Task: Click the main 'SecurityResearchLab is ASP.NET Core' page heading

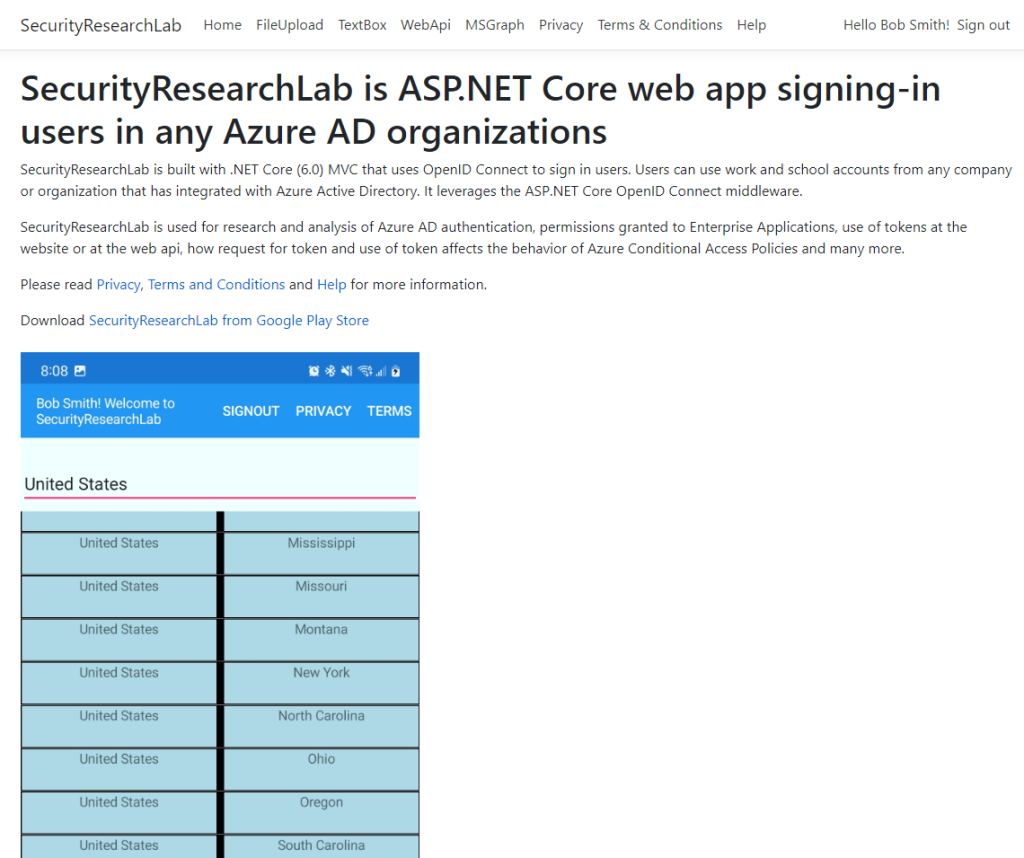Action: point(481,110)
